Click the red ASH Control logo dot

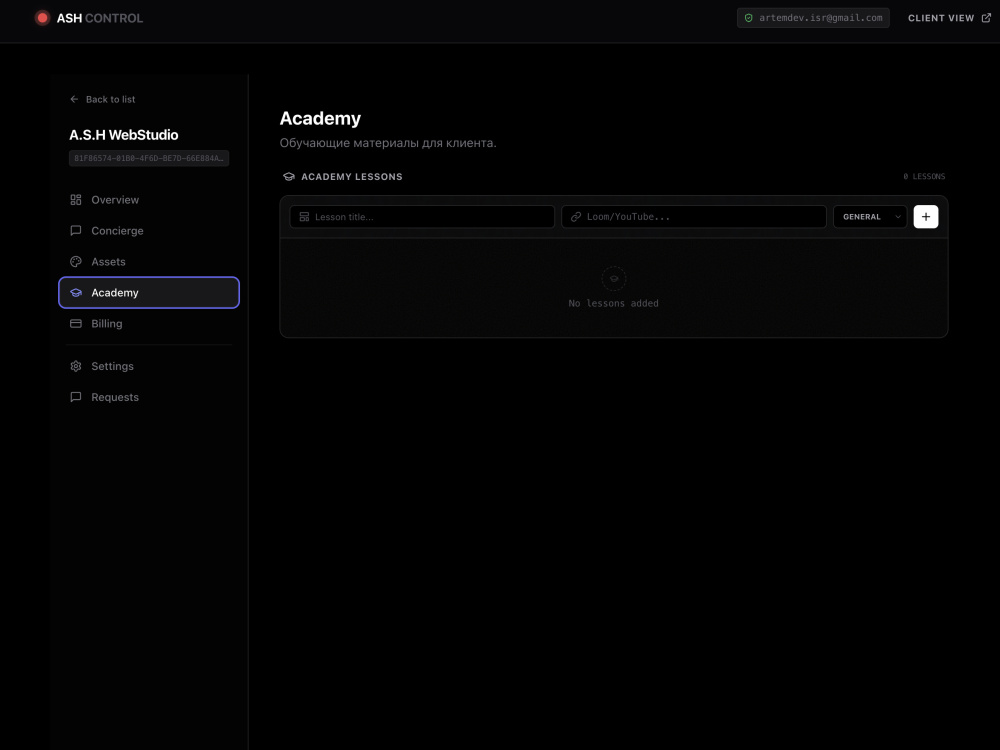[x=42, y=18]
